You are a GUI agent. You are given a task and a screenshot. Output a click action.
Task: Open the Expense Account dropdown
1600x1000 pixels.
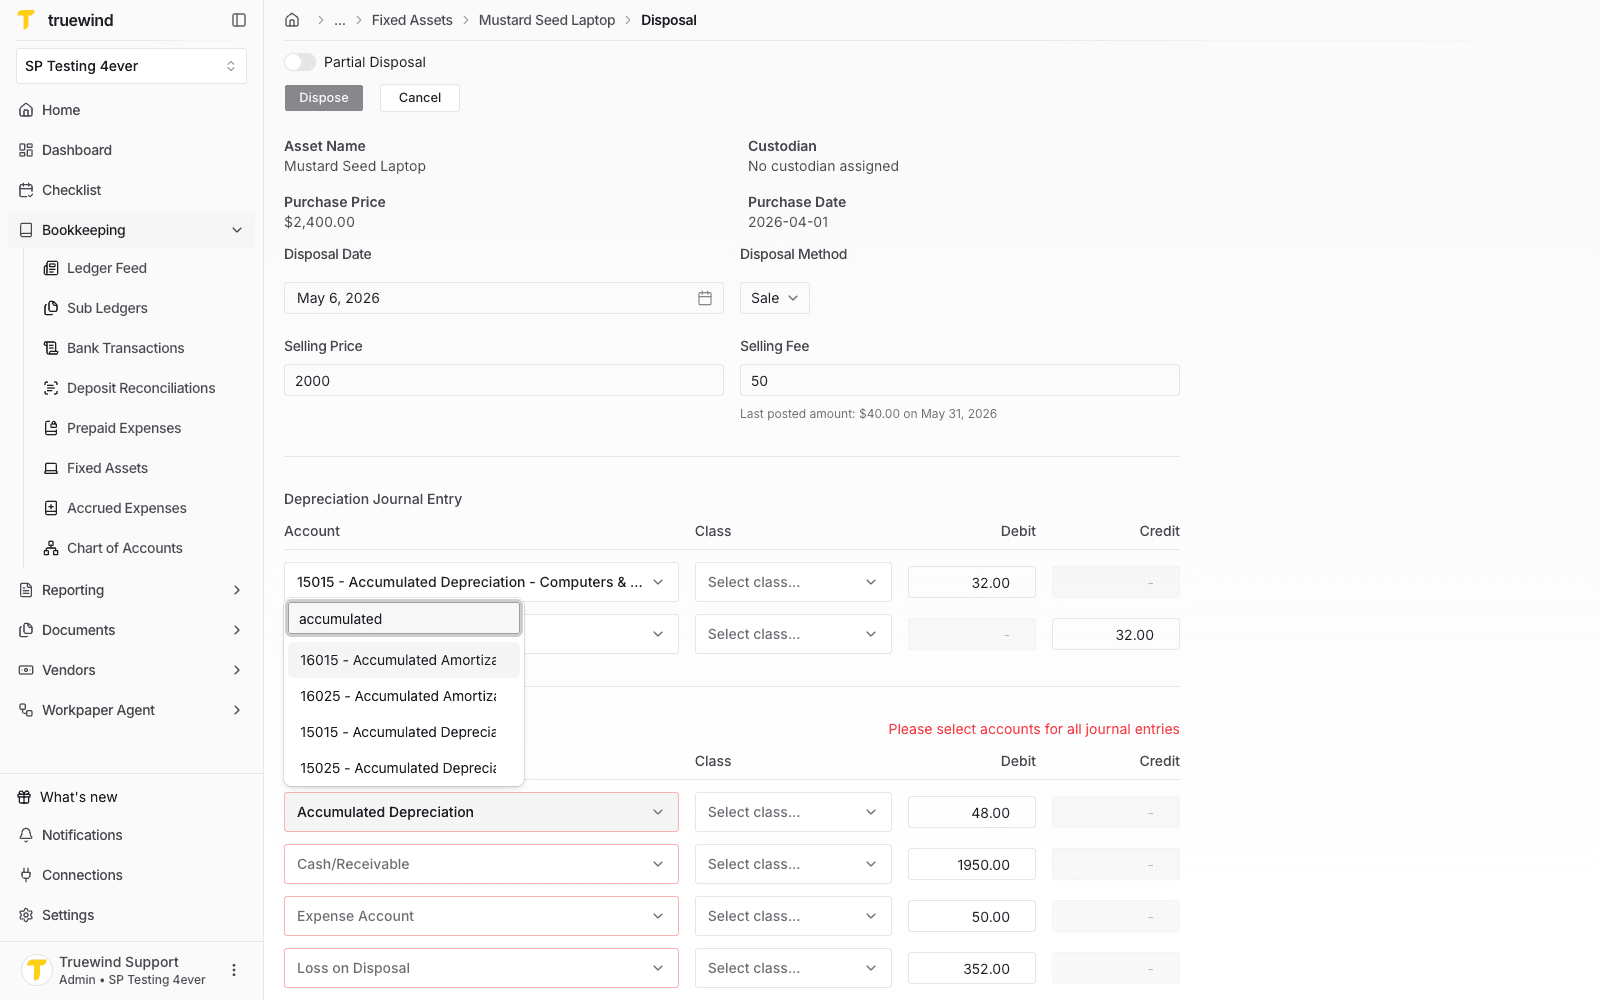coord(481,916)
